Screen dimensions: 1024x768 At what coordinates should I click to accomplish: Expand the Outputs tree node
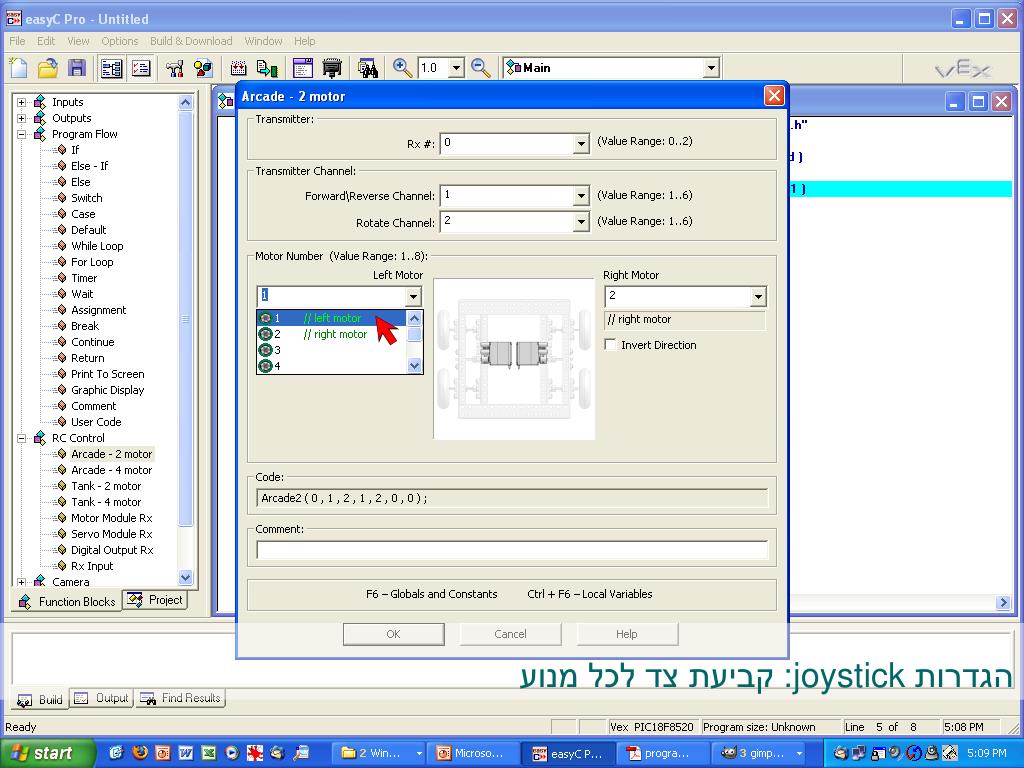tap(22, 118)
